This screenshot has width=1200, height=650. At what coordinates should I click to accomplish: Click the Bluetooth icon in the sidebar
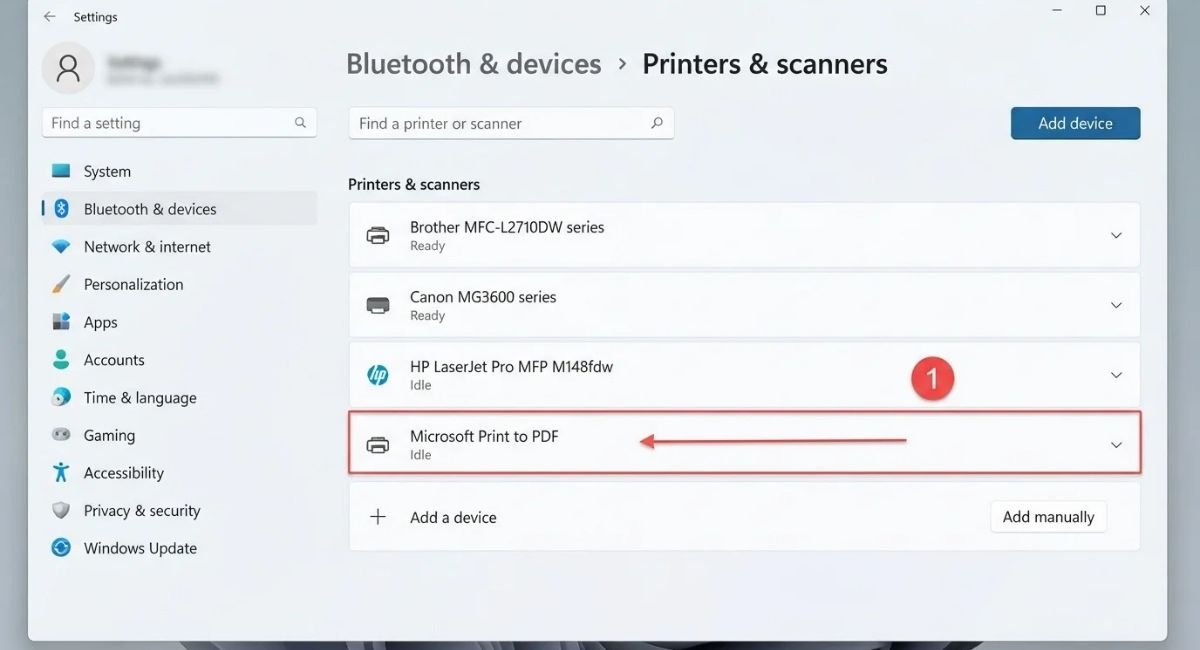click(x=61, y=209)
